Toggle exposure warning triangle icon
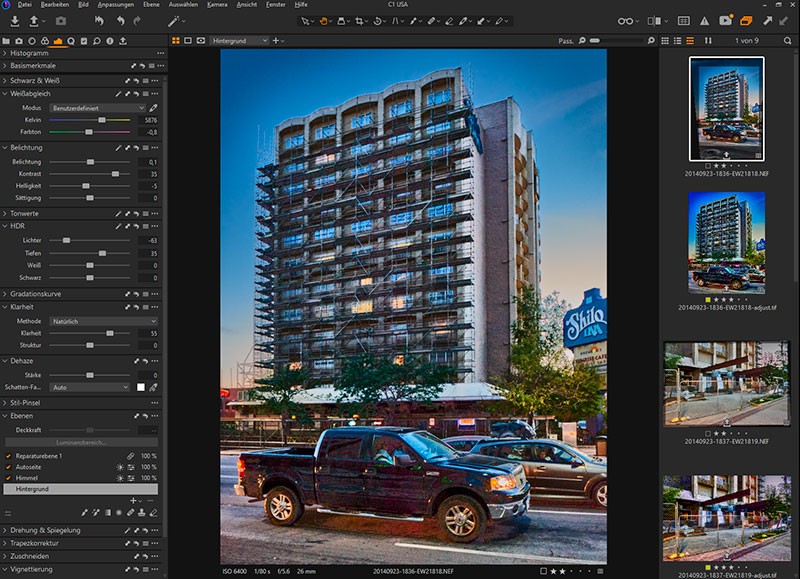The width and height of the screenshot is (800, 579). coord(705,21)
